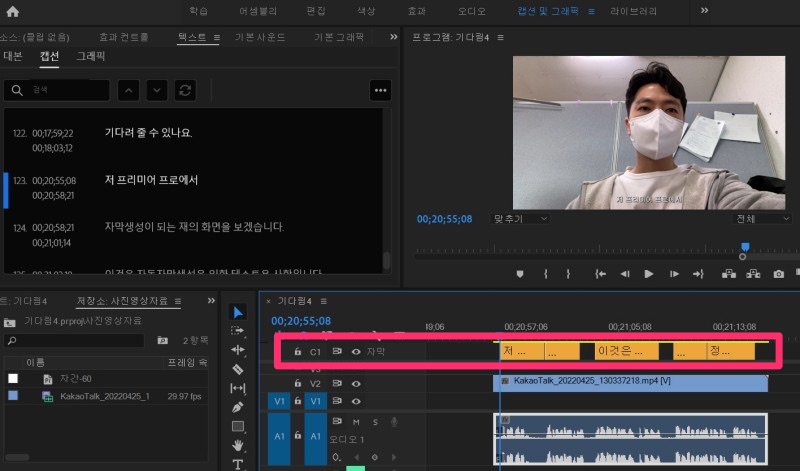Click the Lift button

tap(729, 274)
